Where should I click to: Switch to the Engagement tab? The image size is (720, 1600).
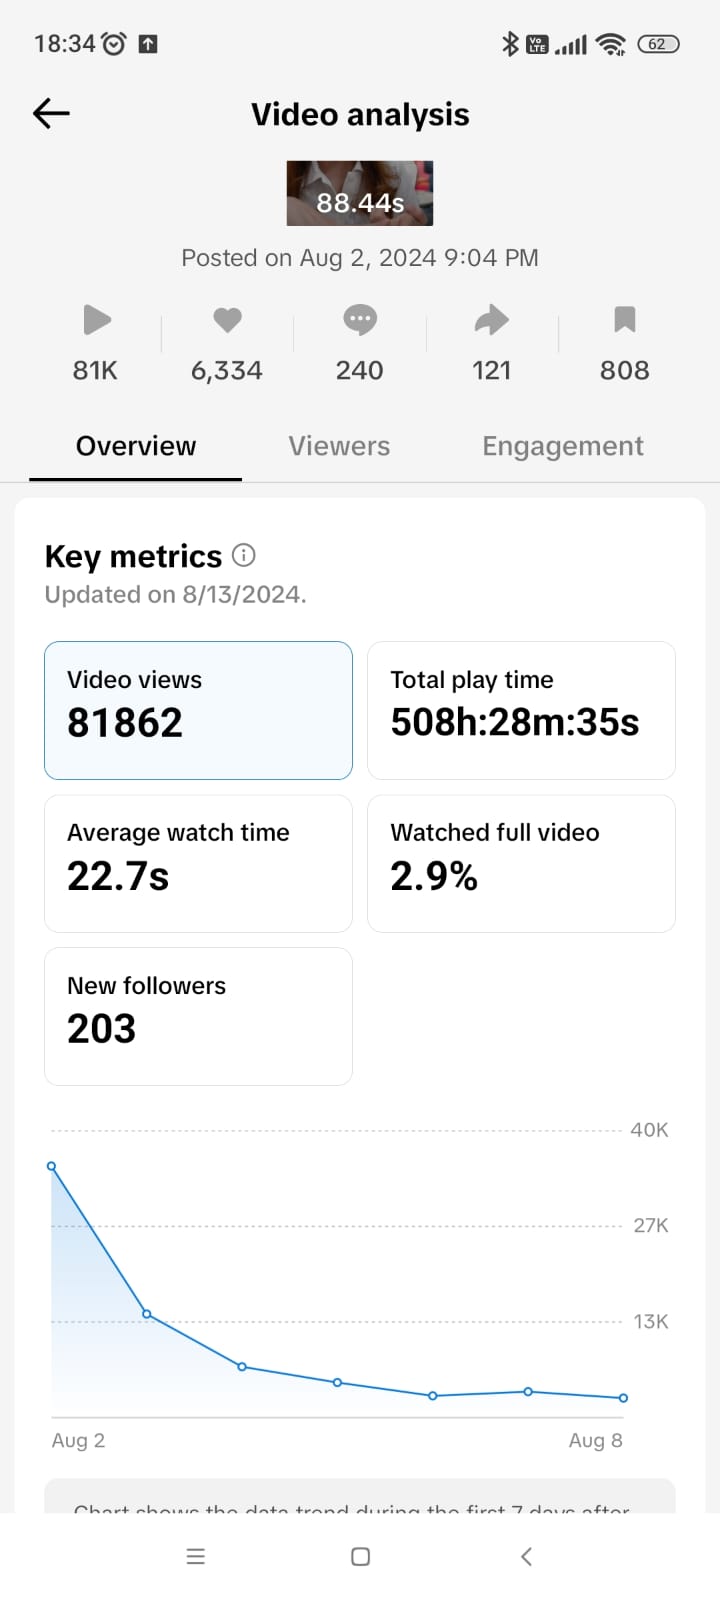(562, 446)
